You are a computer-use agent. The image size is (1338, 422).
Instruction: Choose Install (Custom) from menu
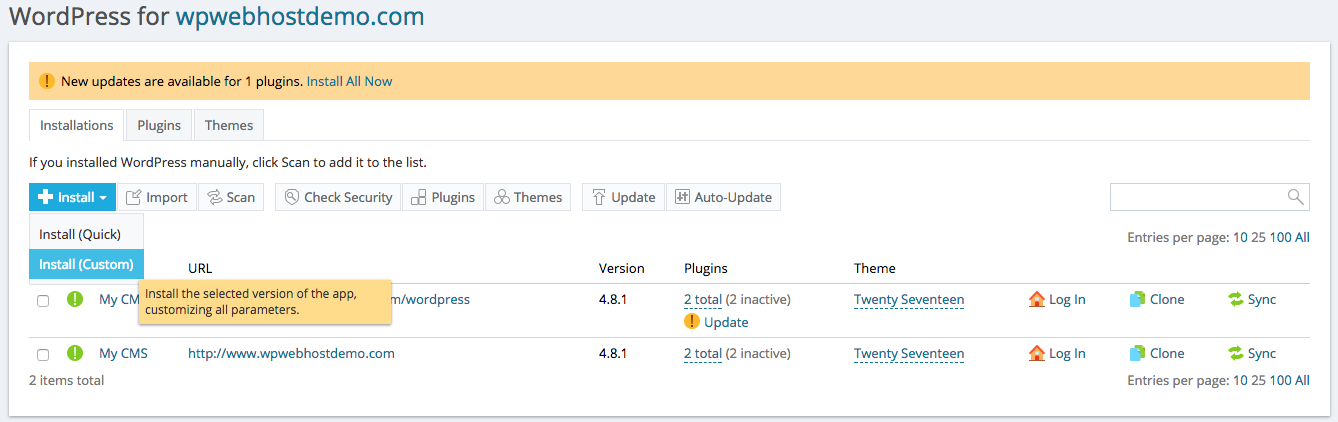pyautogui.click(x=87, y=264)
